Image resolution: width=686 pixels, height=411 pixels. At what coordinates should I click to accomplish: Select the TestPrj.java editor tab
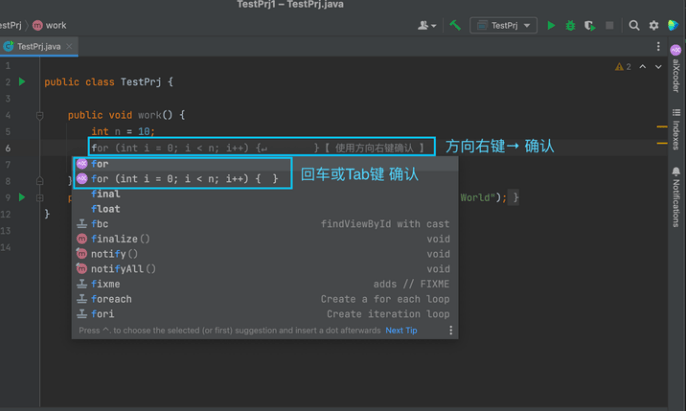pos(39,46)
